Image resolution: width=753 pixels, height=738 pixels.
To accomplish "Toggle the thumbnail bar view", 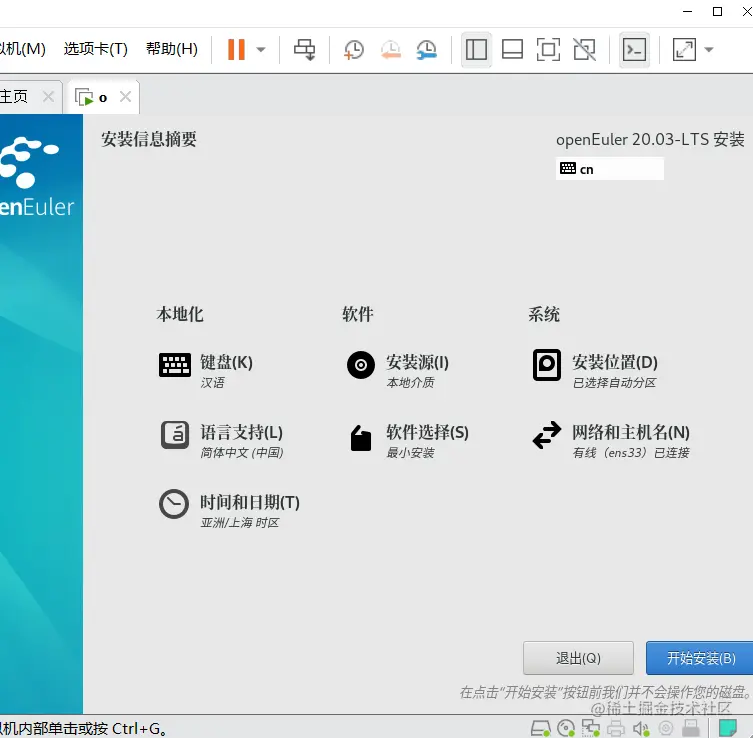I will tap(512, 49).
